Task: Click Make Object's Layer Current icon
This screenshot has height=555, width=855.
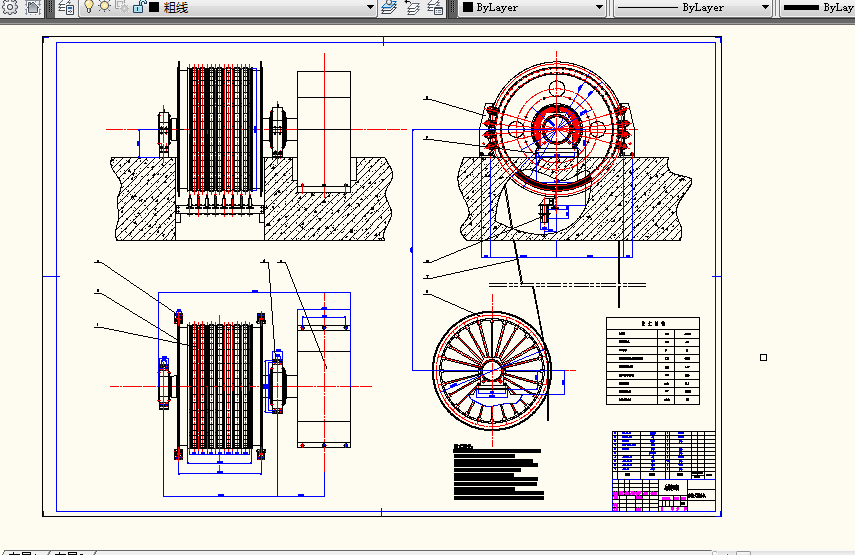Action: [389, 7]
